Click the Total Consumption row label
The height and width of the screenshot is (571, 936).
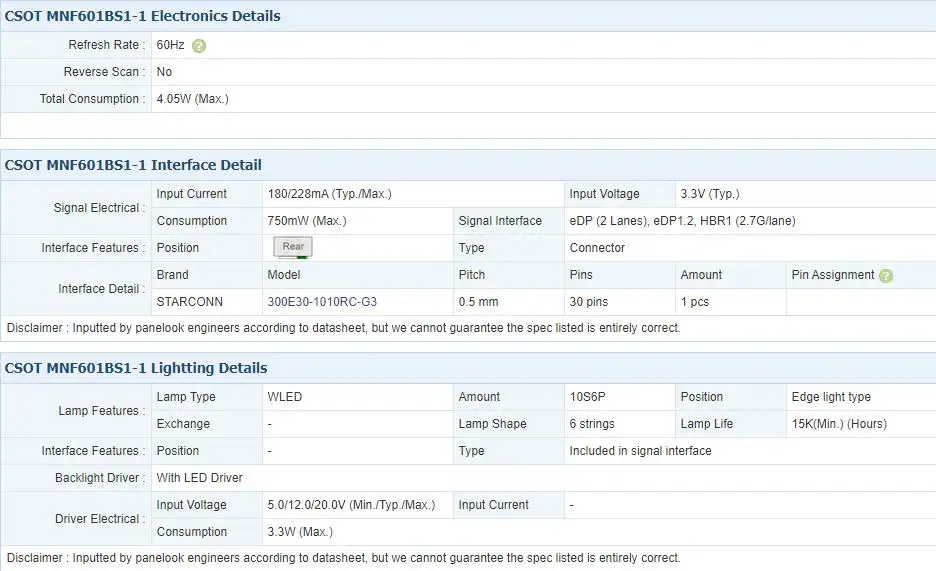(x=93, y=99)
